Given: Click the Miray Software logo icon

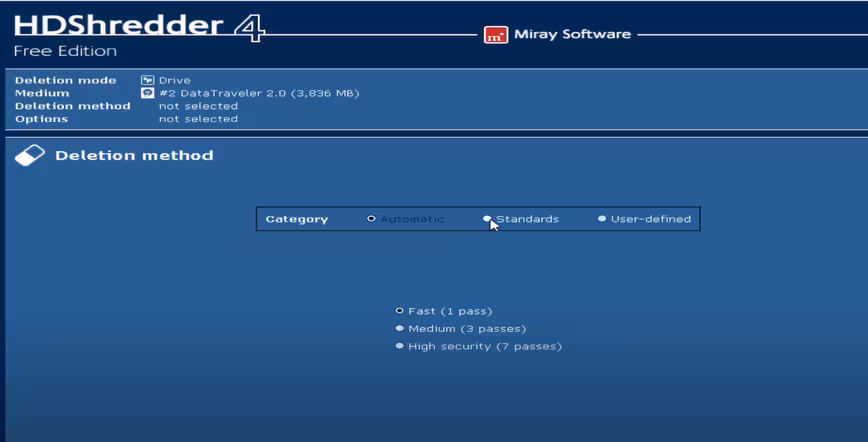Looking at the screenshot, I should (495, 34).
